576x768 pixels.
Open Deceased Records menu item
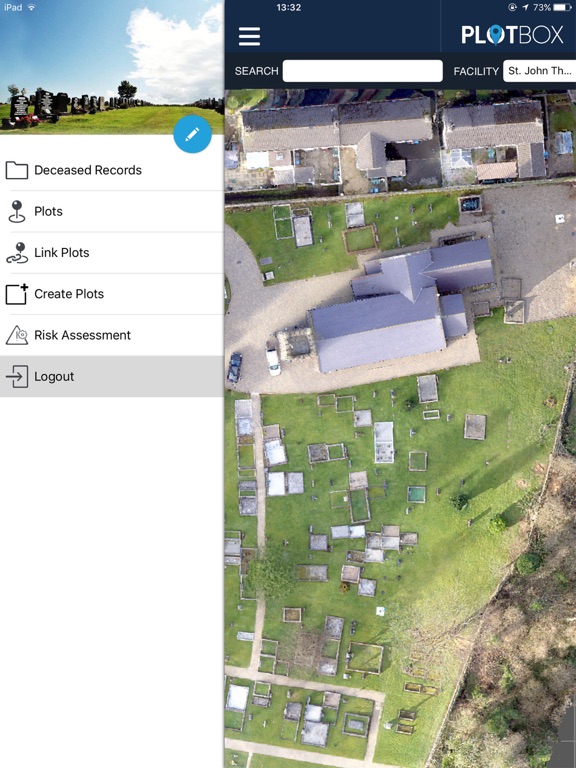[x=112, y=170]
